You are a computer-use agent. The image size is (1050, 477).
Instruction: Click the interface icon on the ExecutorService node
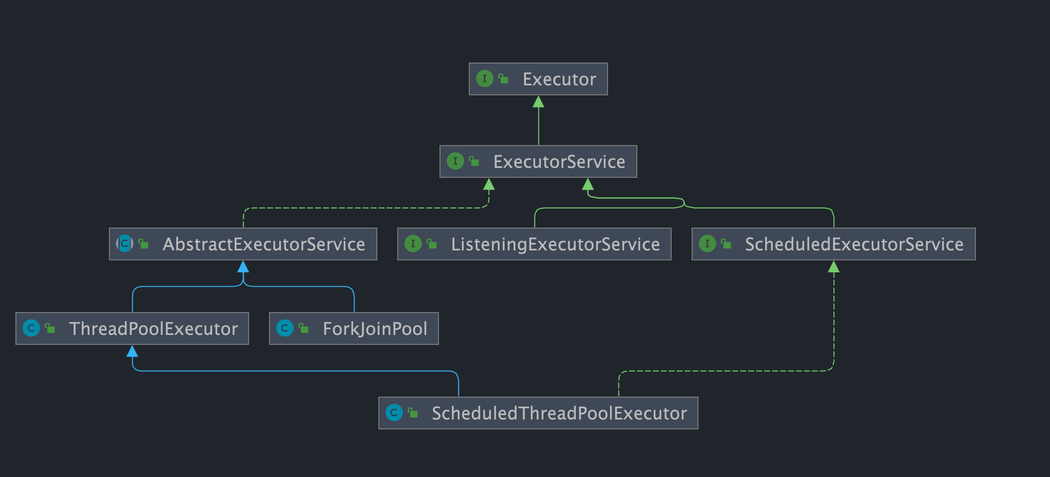coord(455,161)
